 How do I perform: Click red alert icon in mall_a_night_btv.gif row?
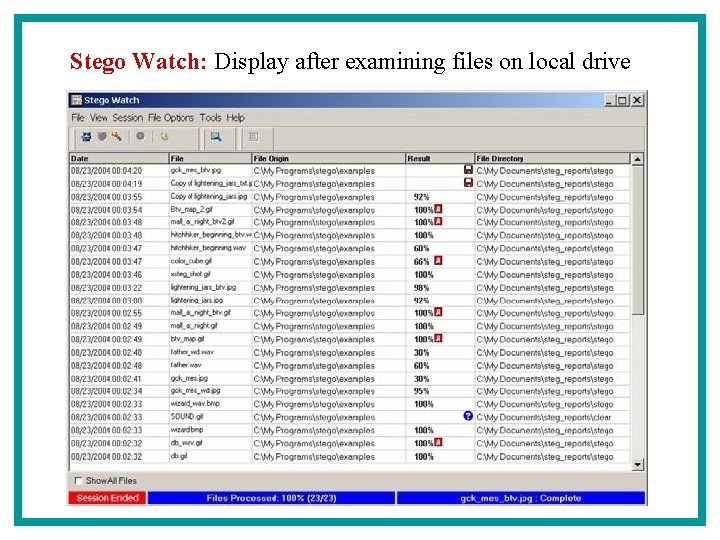[438, 312]
